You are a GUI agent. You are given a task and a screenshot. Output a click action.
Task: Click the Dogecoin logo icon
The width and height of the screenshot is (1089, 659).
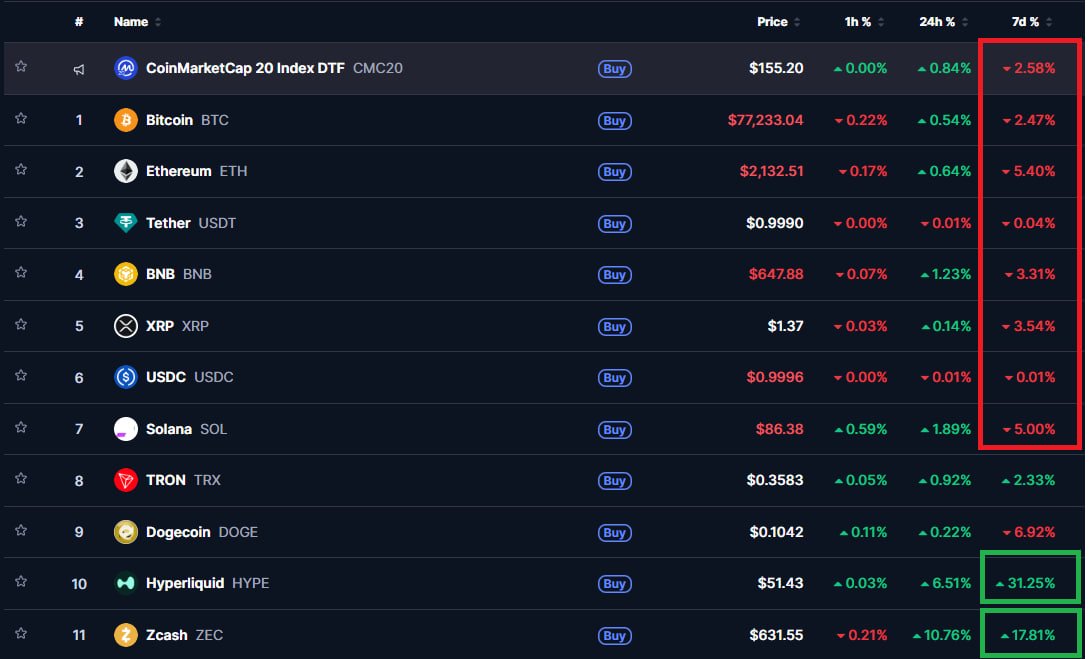click(x=126, y=532)
